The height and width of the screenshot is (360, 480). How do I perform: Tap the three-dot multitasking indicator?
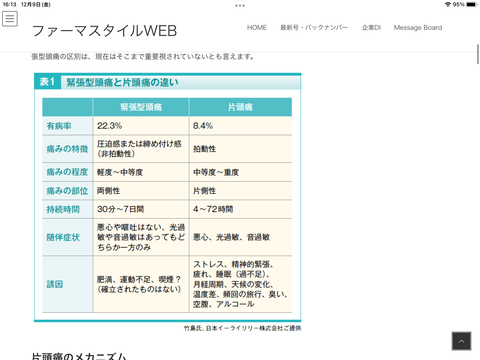pyautogui.click(x=240, y=5)
